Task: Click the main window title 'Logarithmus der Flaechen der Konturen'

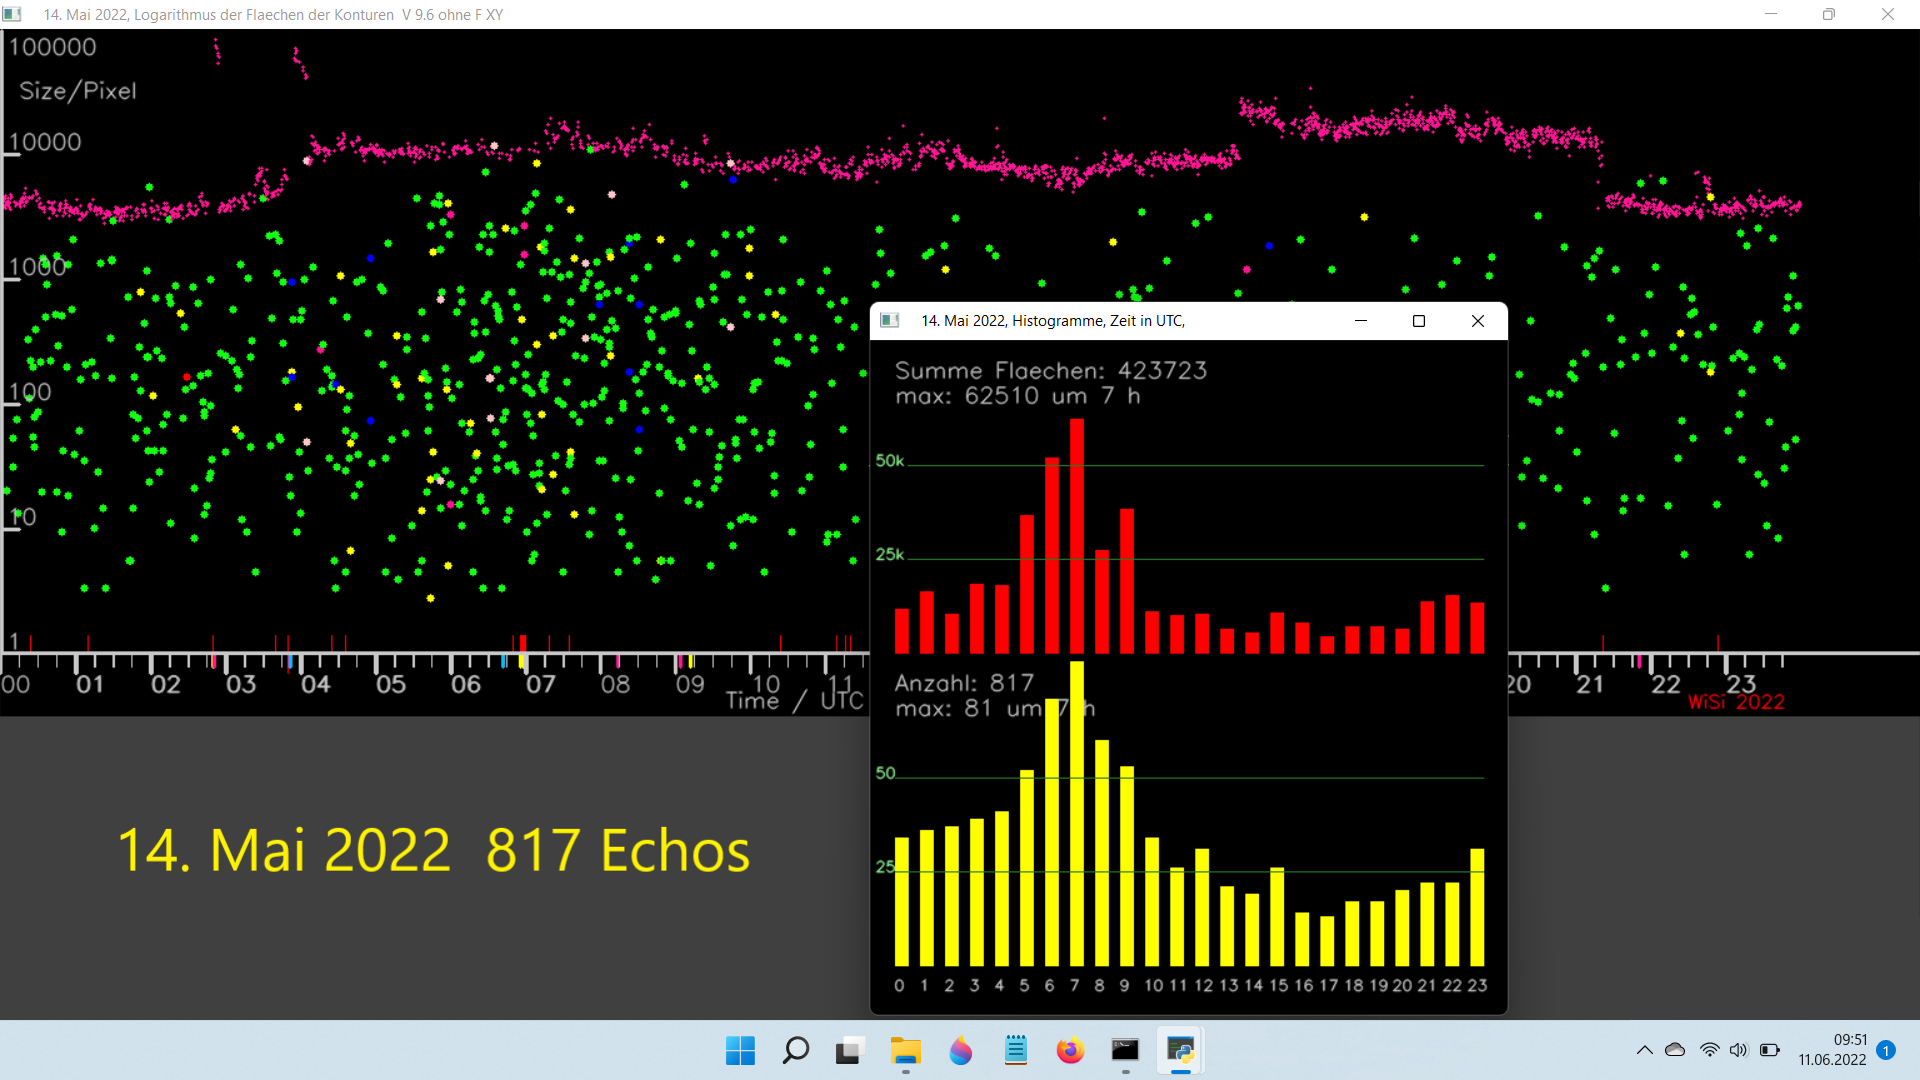Action: click(x=264, y=15)
